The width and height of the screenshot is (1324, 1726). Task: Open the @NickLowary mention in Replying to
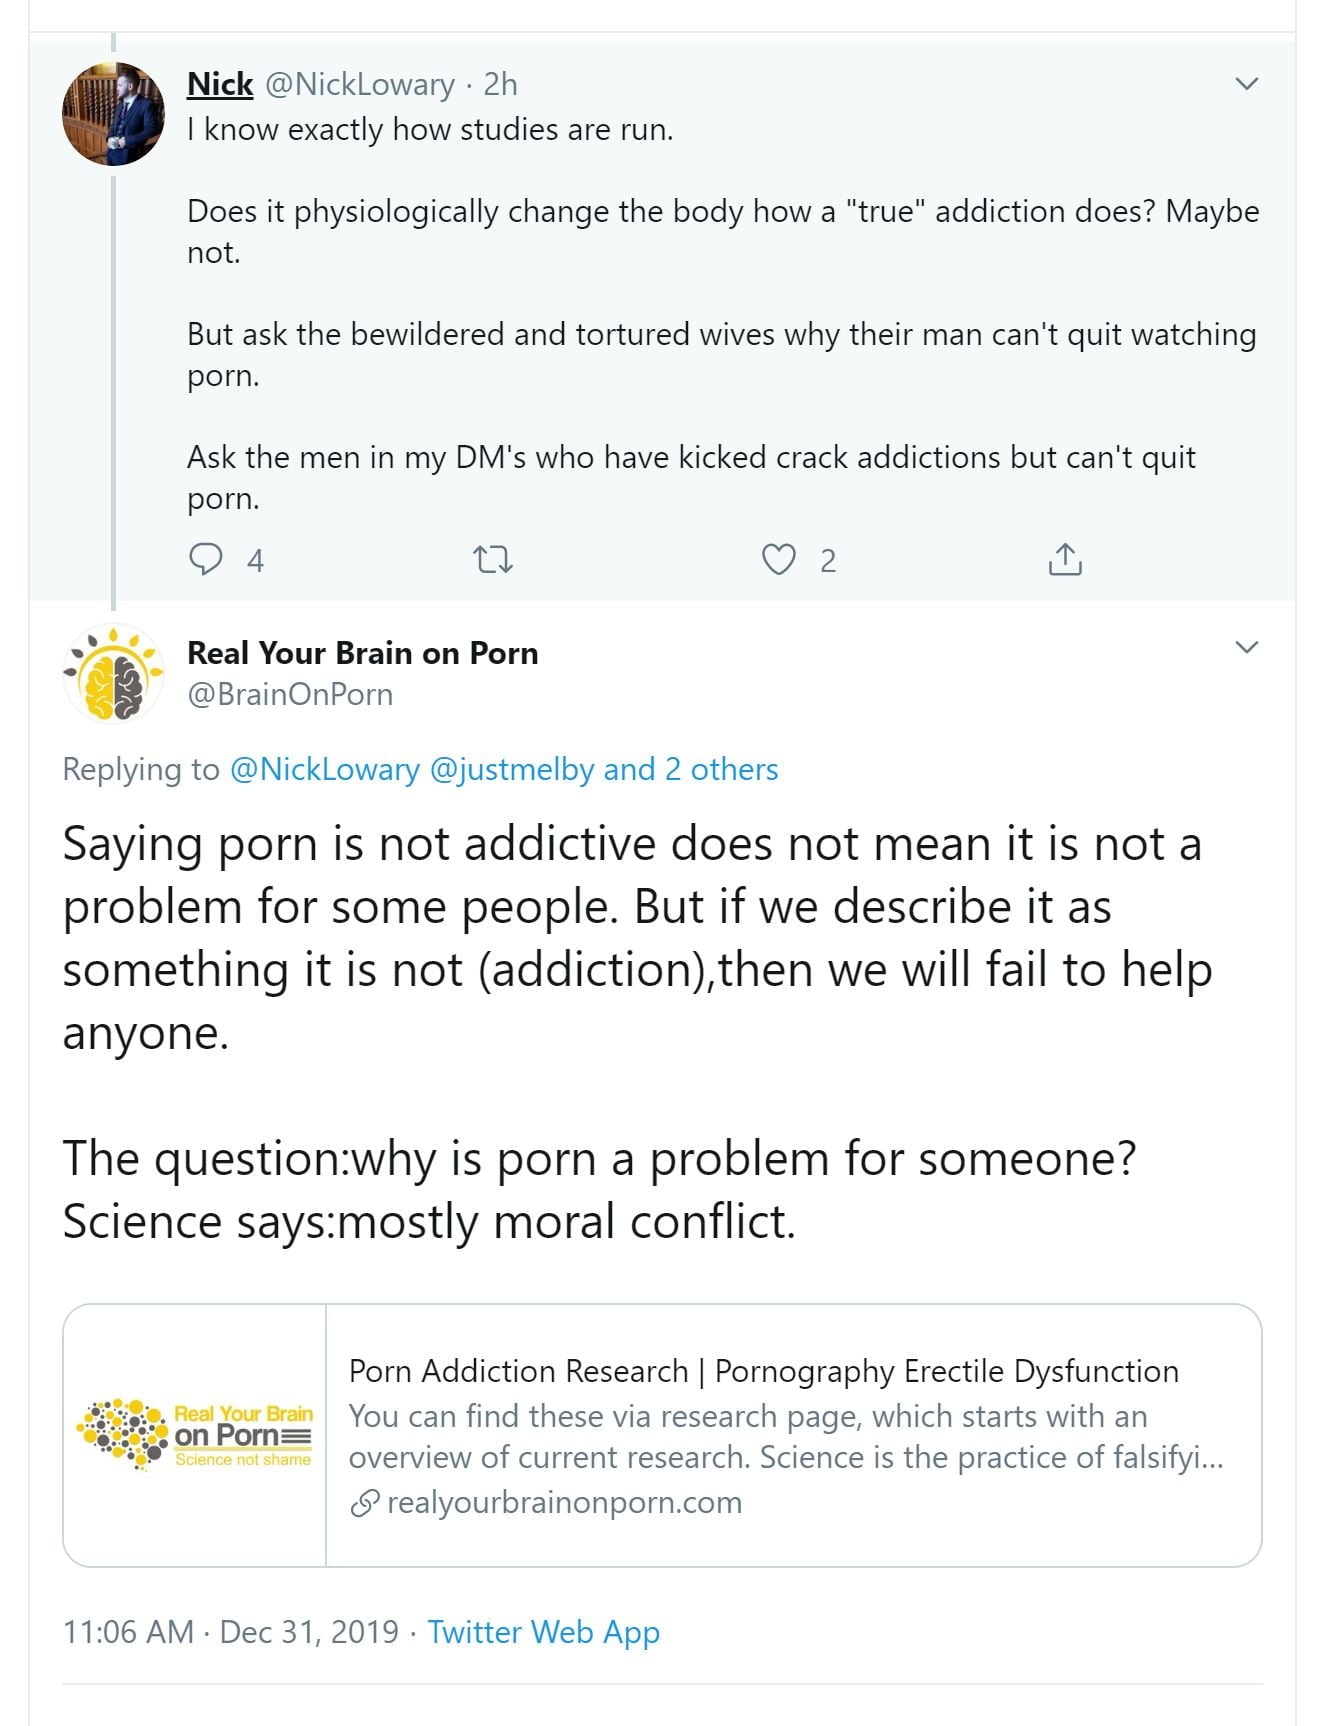325,769
